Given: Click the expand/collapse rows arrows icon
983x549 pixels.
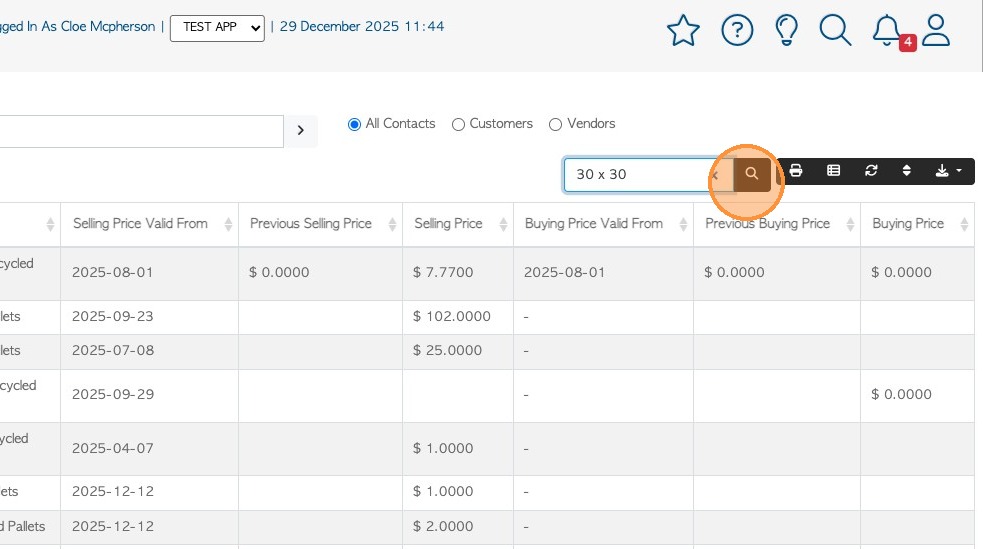Looking at the screenshot, I should 907,171.
